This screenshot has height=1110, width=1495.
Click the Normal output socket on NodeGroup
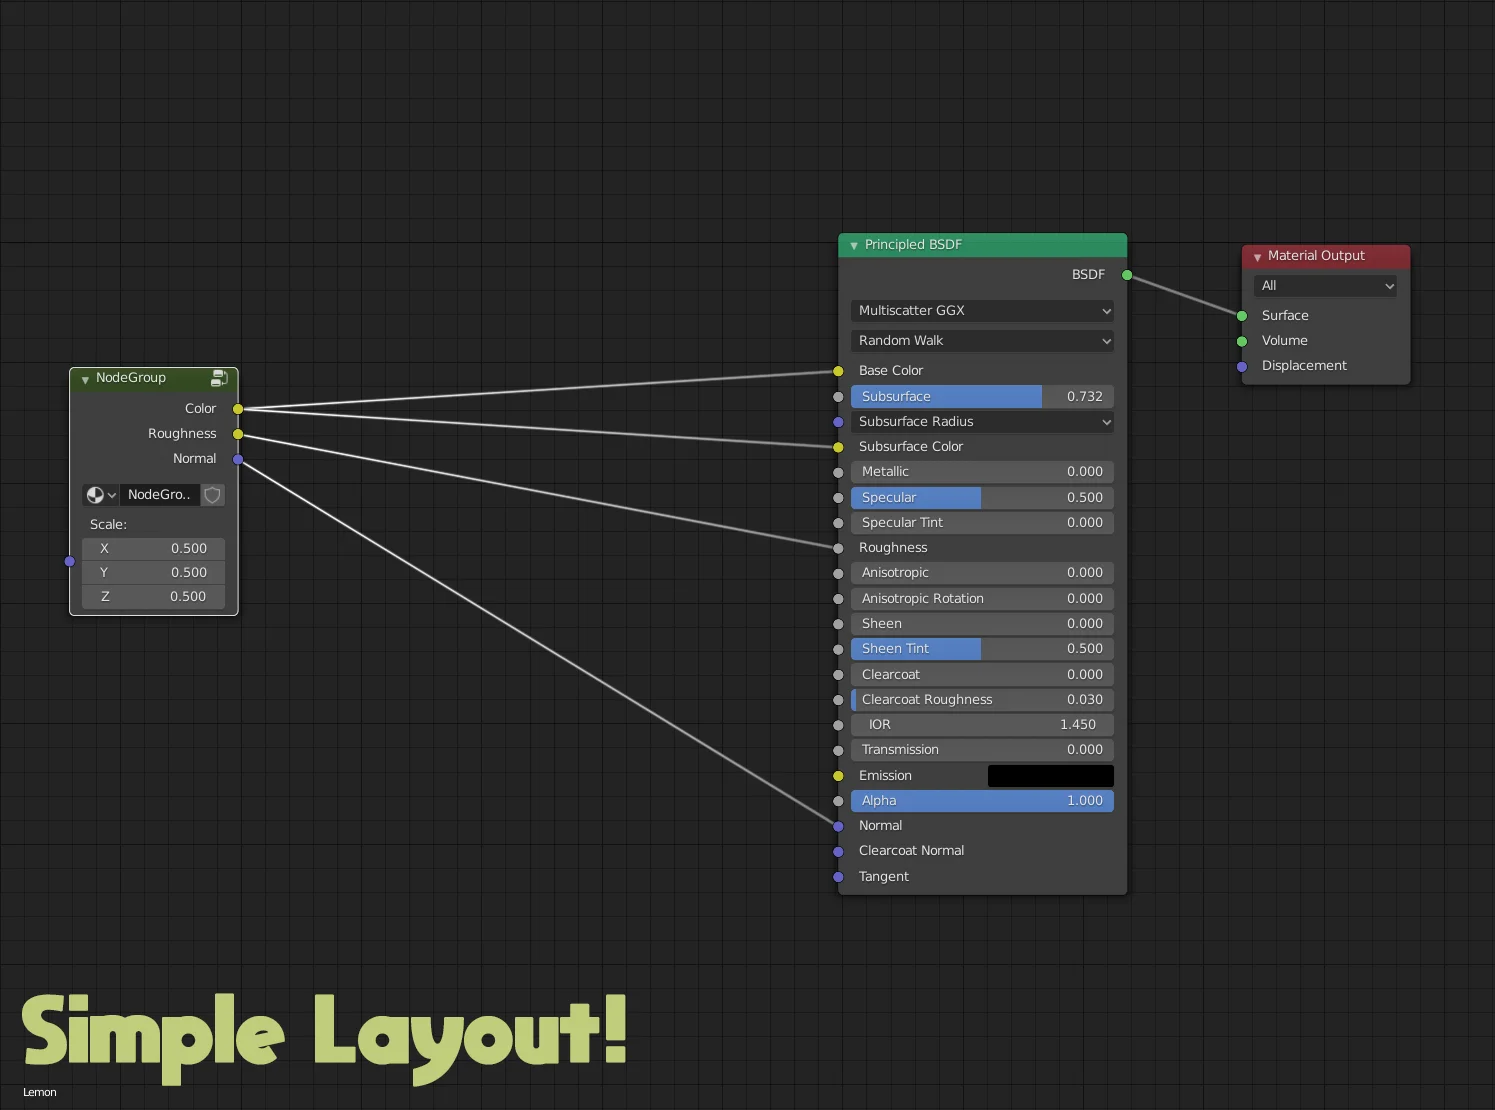coord(238,459)
